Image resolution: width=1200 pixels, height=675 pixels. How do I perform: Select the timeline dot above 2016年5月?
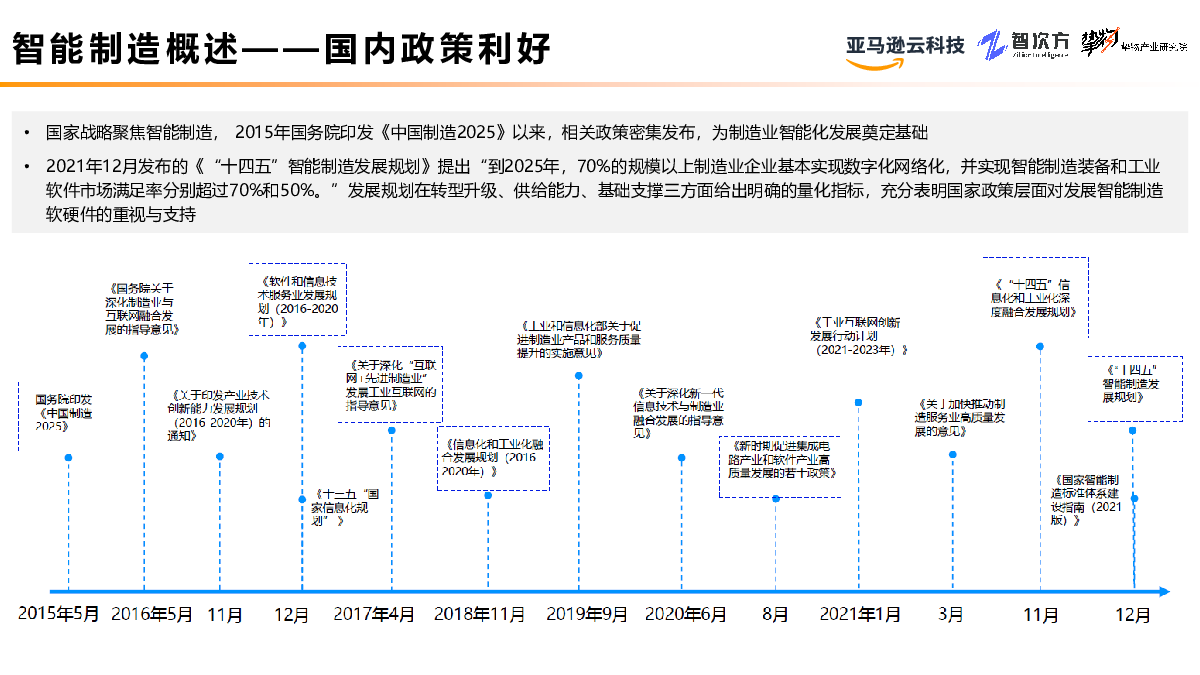point(144,356)
